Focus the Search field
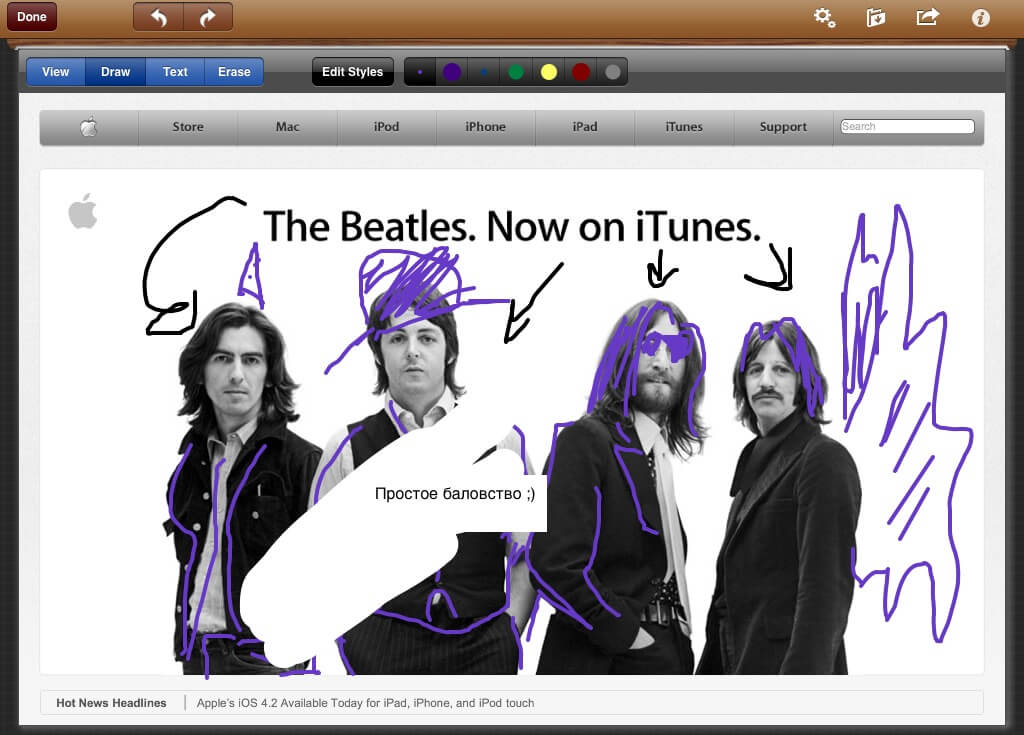This screenshot has height=735, width=1024. pos(907,126)
